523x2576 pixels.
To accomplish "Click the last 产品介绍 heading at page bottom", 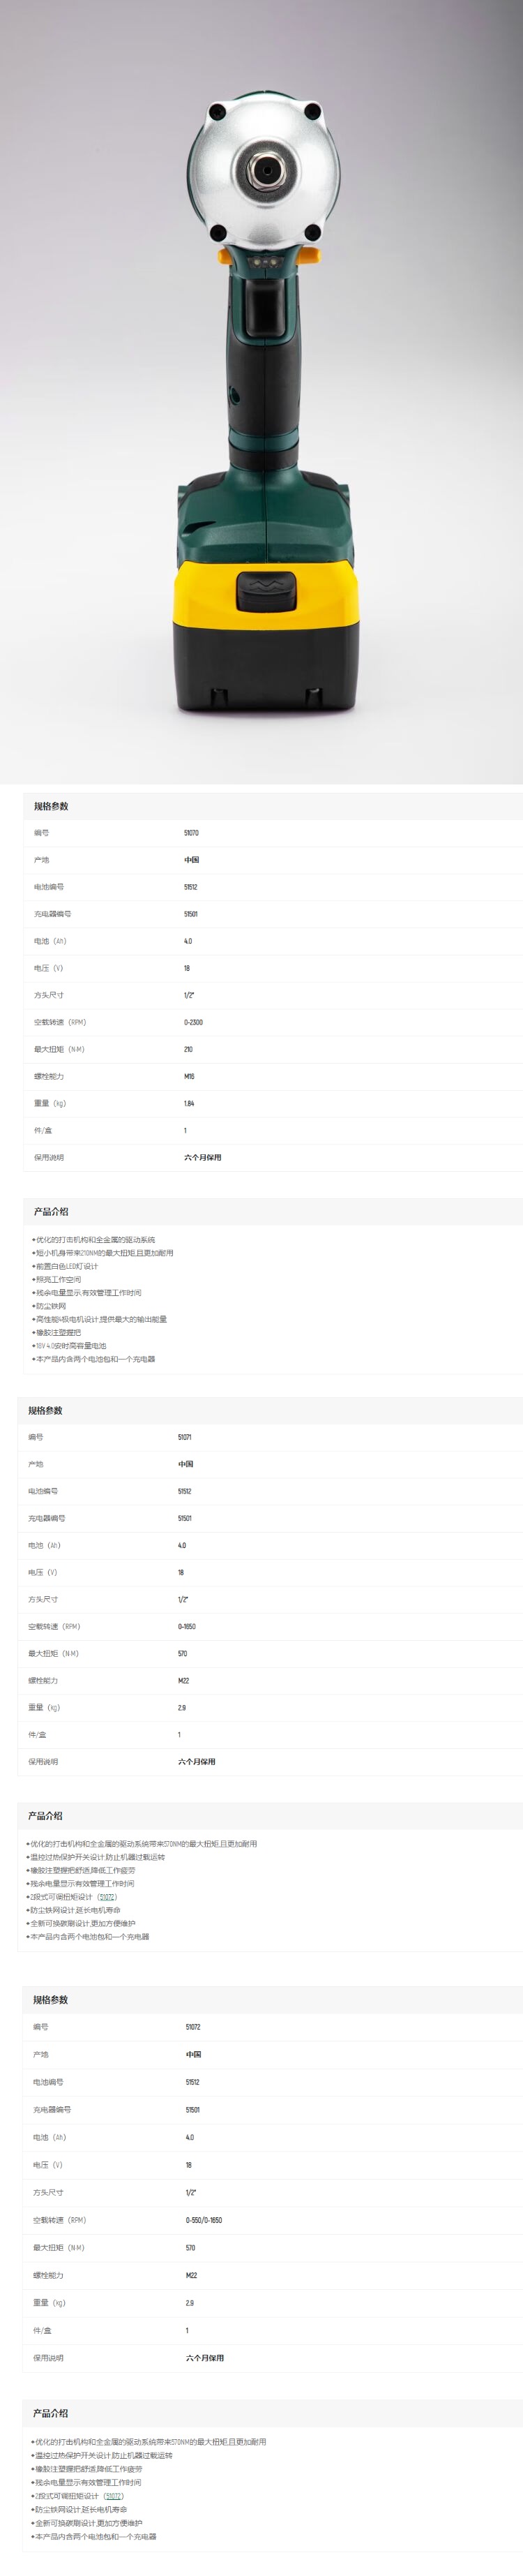I will pyautogui.click(x=51, y=2412).
